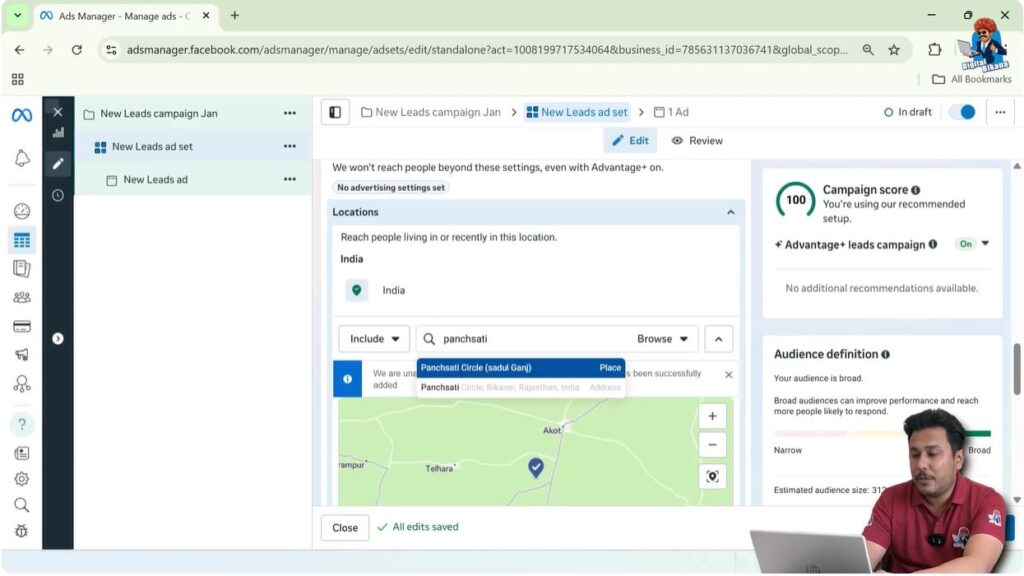Go to New Leads ad set breadcrumb
The width and height of the screenshot is (1024, 576).
(577, 112)
